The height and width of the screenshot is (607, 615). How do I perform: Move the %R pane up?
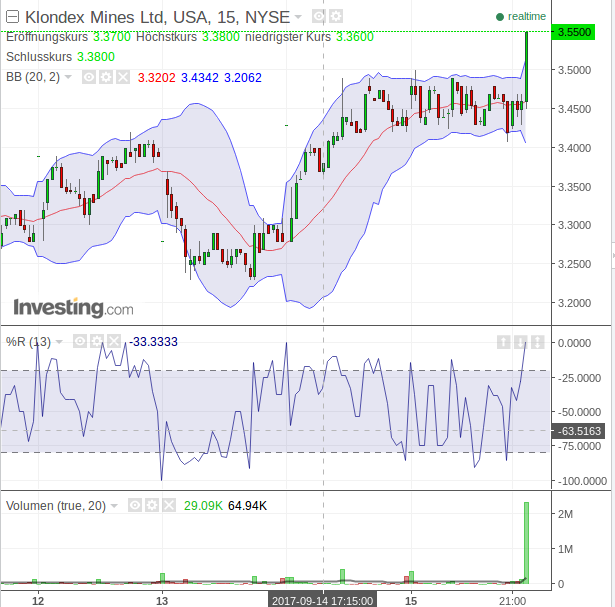coord(504,342)
